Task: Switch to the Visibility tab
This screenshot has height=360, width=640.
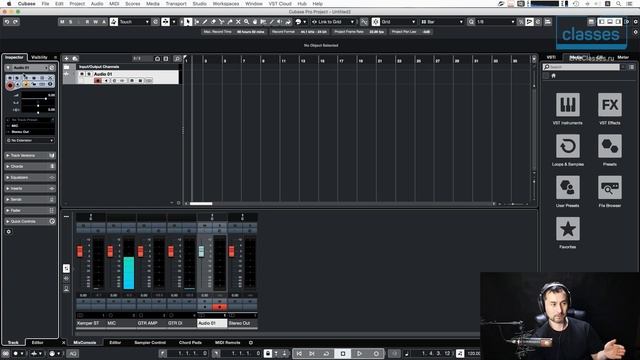Action: [40, 57]
